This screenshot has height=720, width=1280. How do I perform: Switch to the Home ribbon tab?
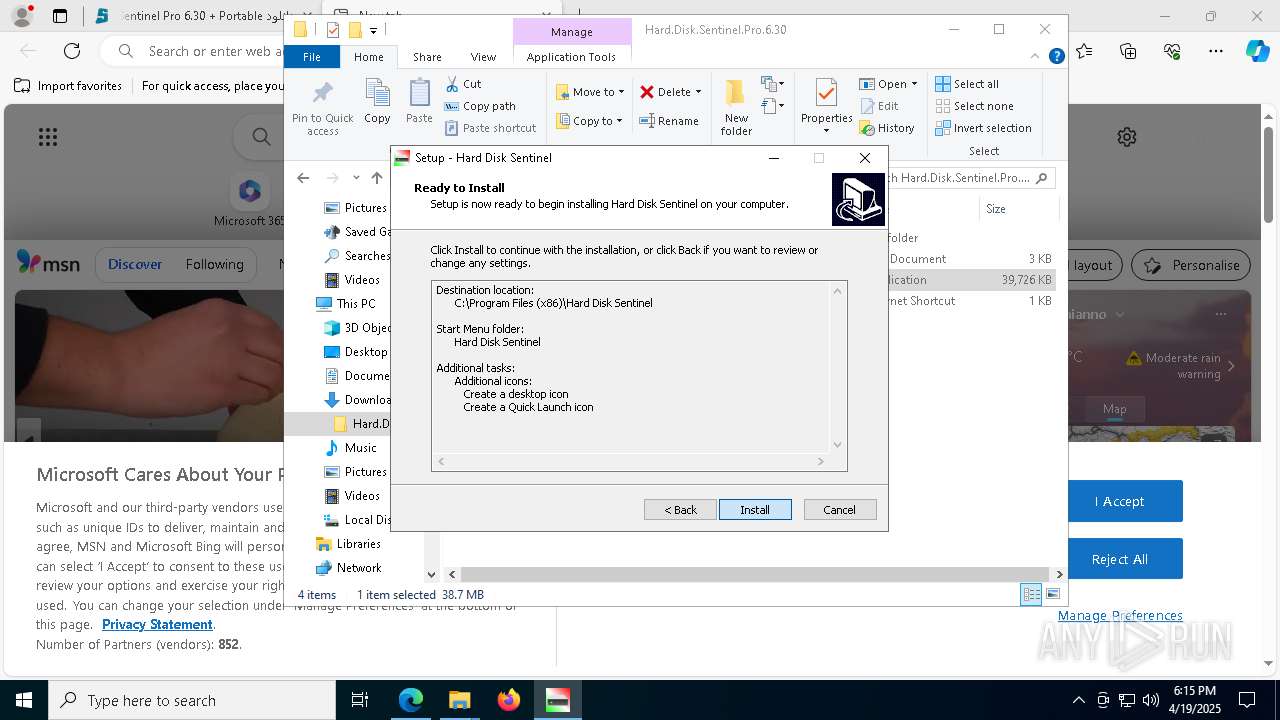click(x=368, y=57)
